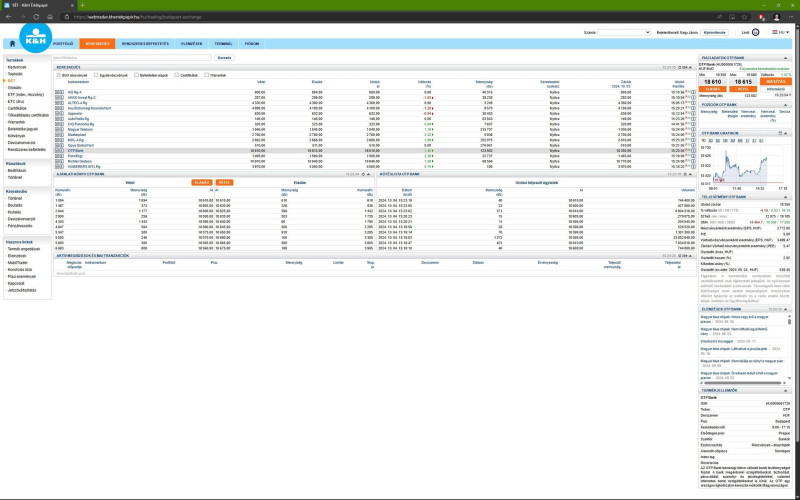Refresh the Kötéslista OTP Bank panel
Viewport: 800px width, 500px height.
(x=685, y=174)
